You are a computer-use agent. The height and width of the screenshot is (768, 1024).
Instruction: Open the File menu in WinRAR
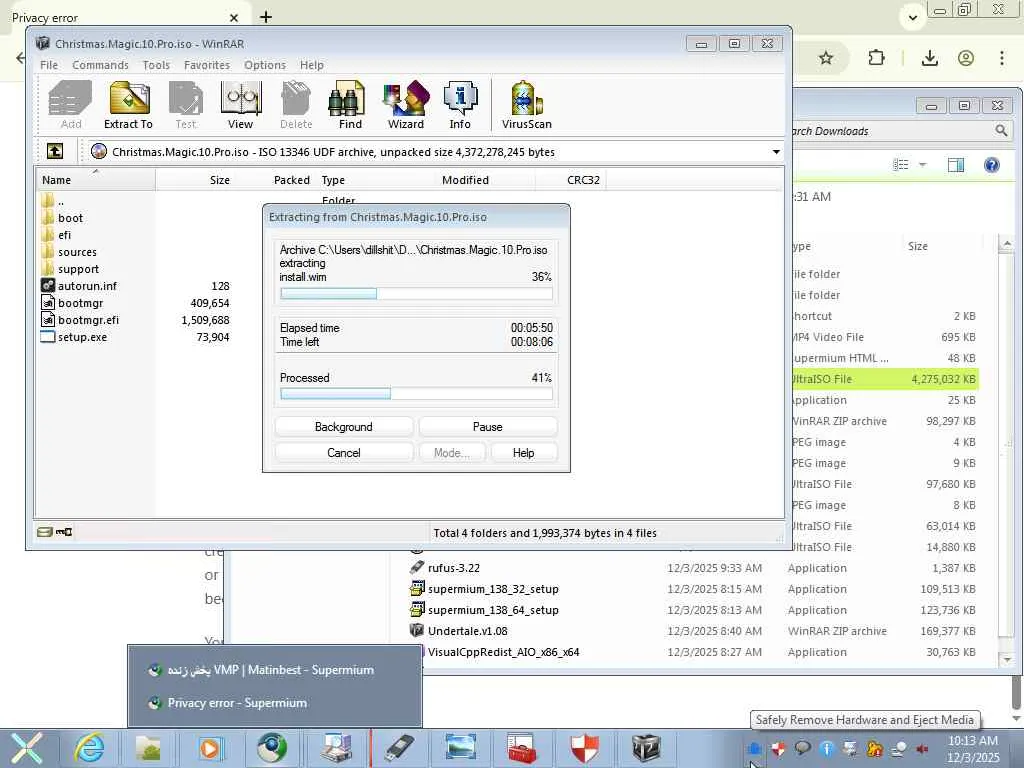click(49, 65)
